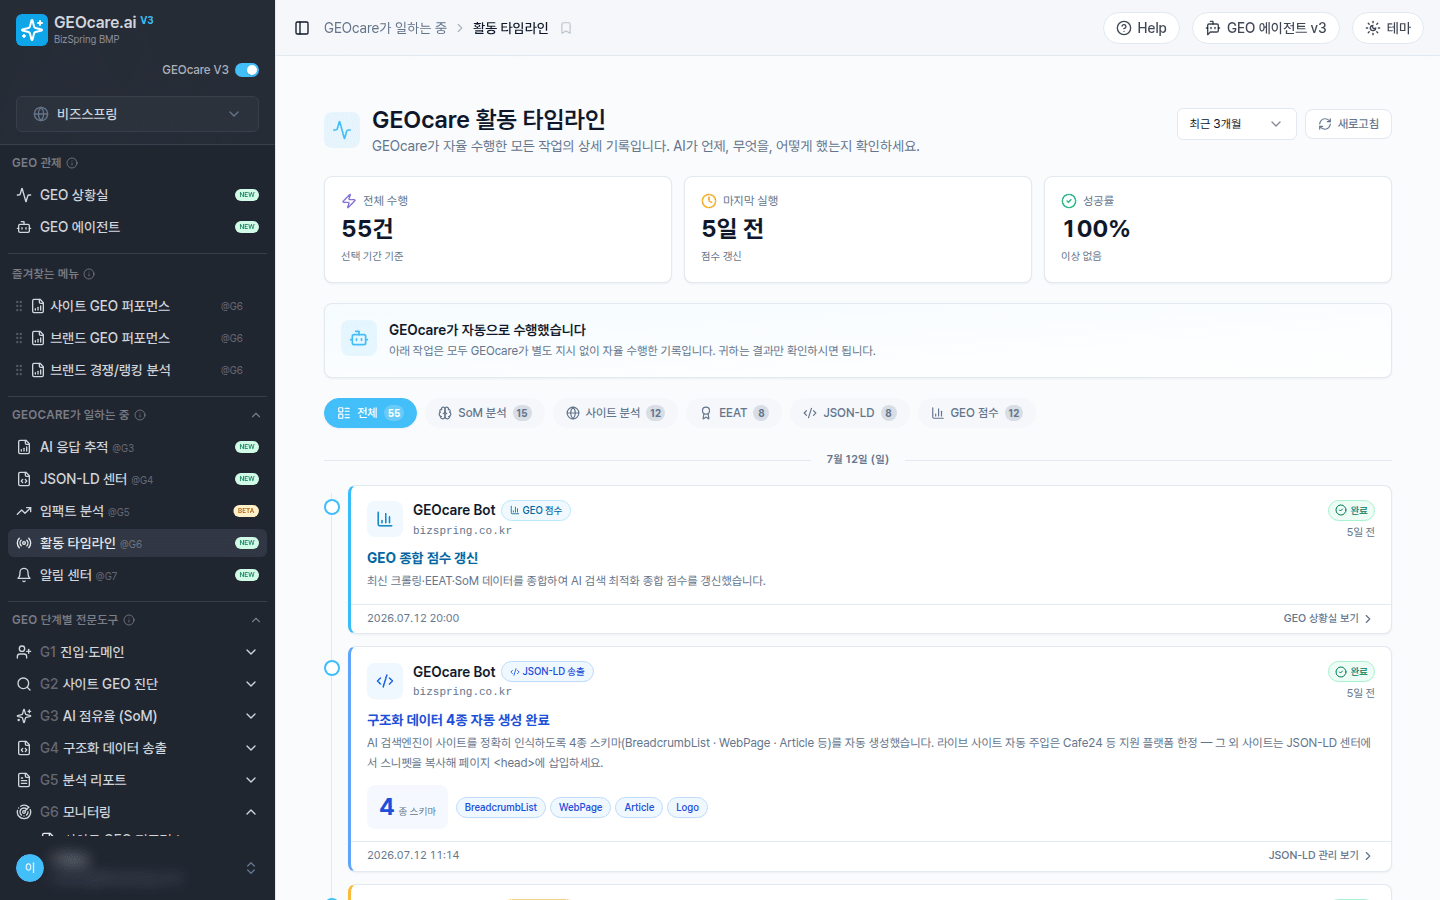This screenshot has height=900, width=1440.
Task: Click the user avatar in sidebar footer
Action: point(30,868)
